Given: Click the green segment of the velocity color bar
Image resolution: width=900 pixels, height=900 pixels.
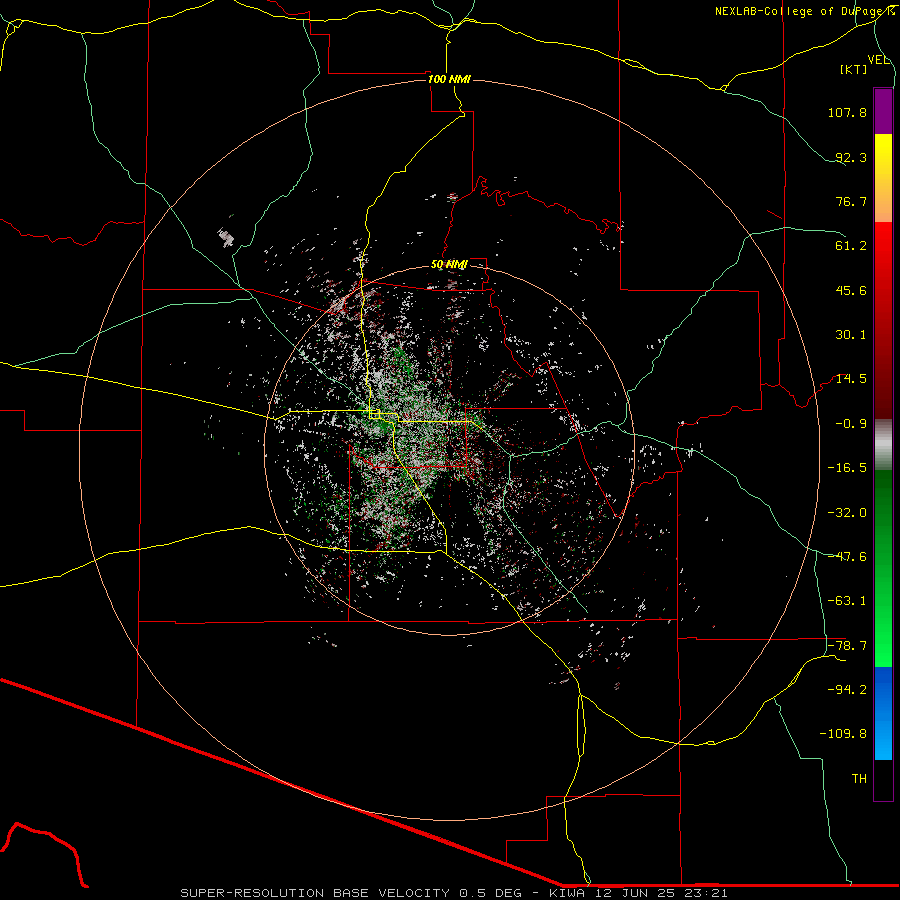Looking at the screenshot, I should pyautogui.click(x=883, y=568).
